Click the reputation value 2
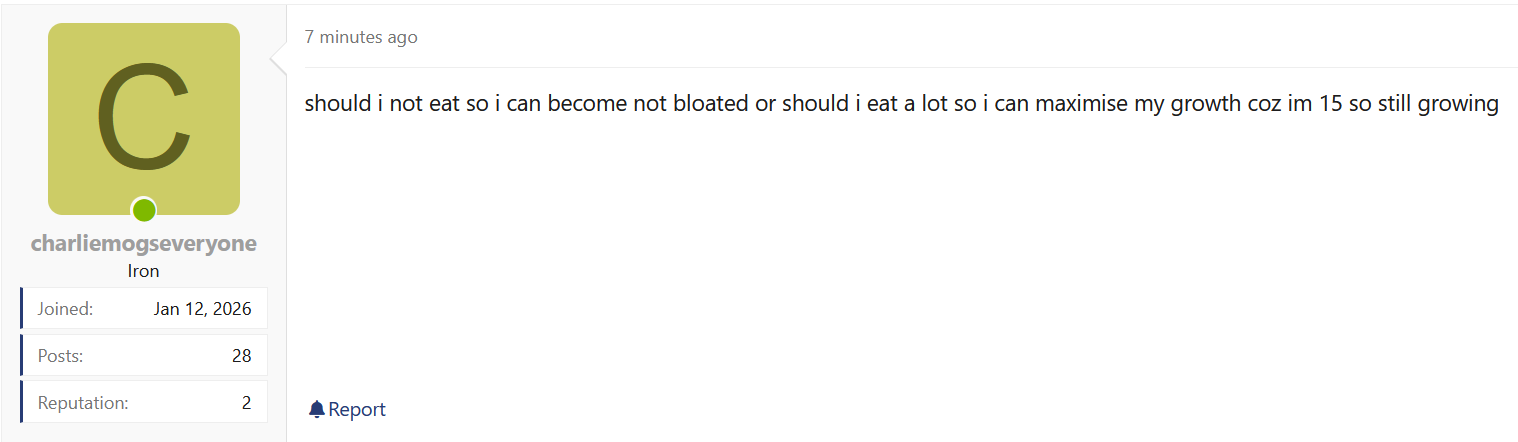This screenshot has width=1518, height=442. click(246, 403)
